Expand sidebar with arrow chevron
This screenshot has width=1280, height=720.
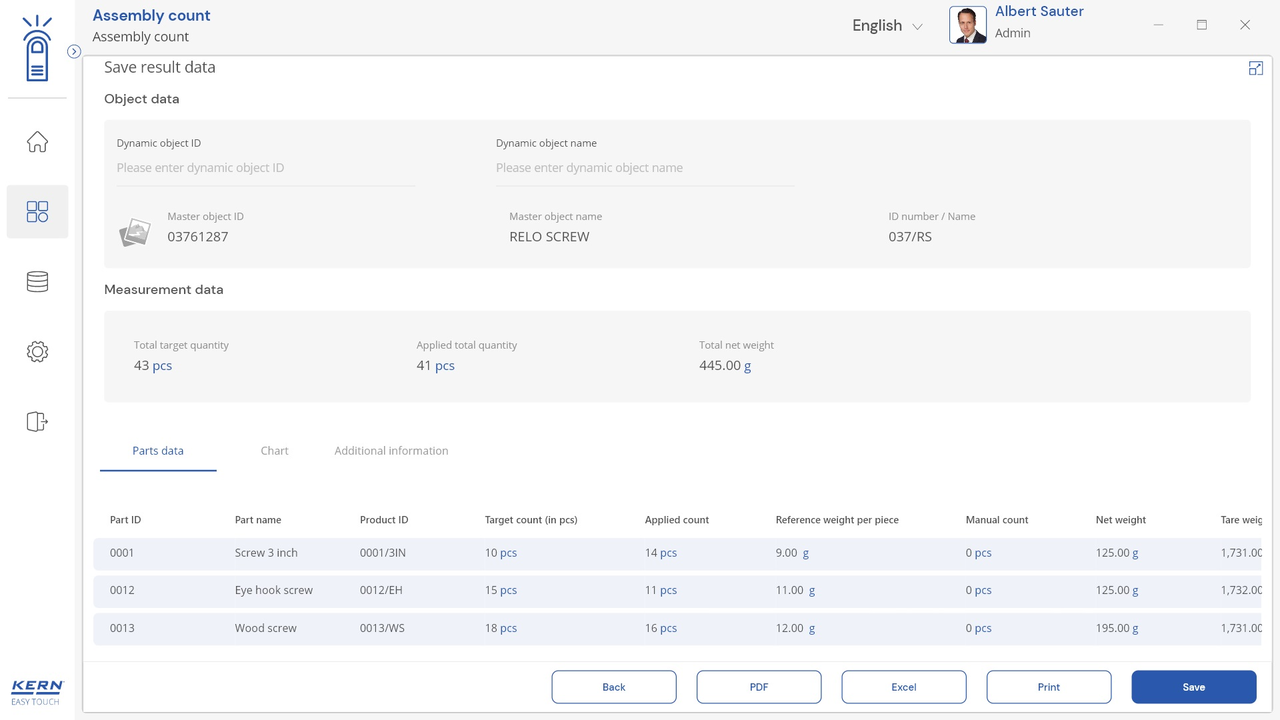coord(74,52)
